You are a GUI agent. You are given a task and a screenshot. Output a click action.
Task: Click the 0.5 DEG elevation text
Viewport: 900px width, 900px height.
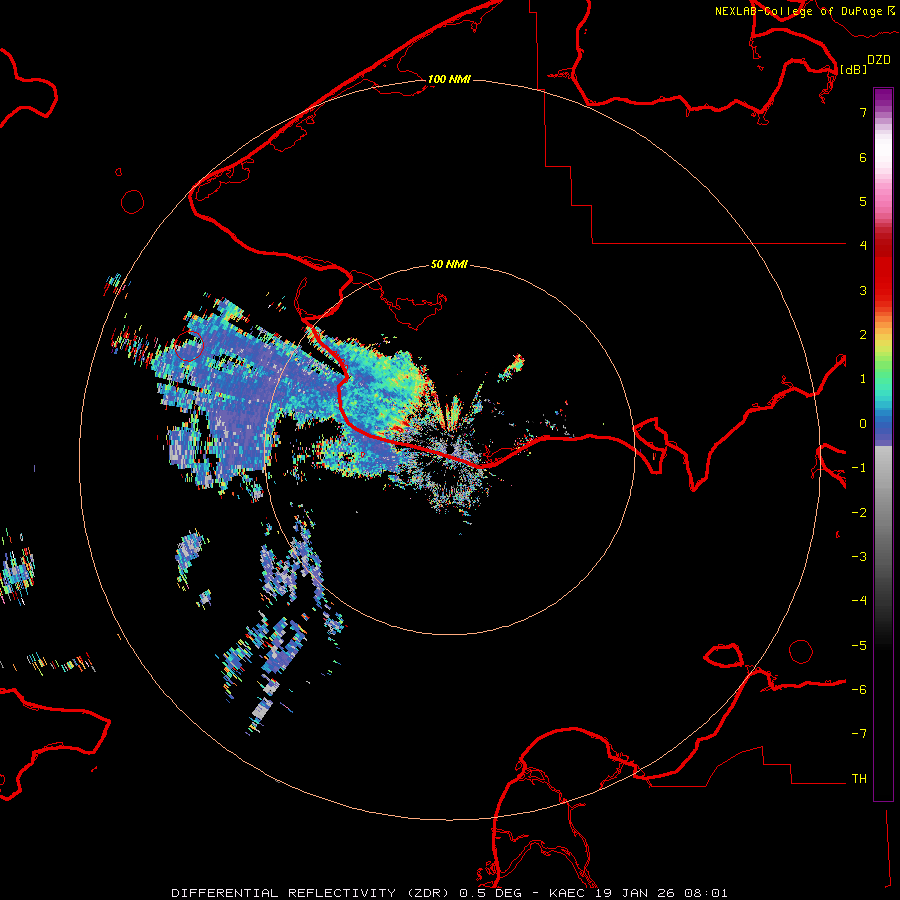[490, 893]
